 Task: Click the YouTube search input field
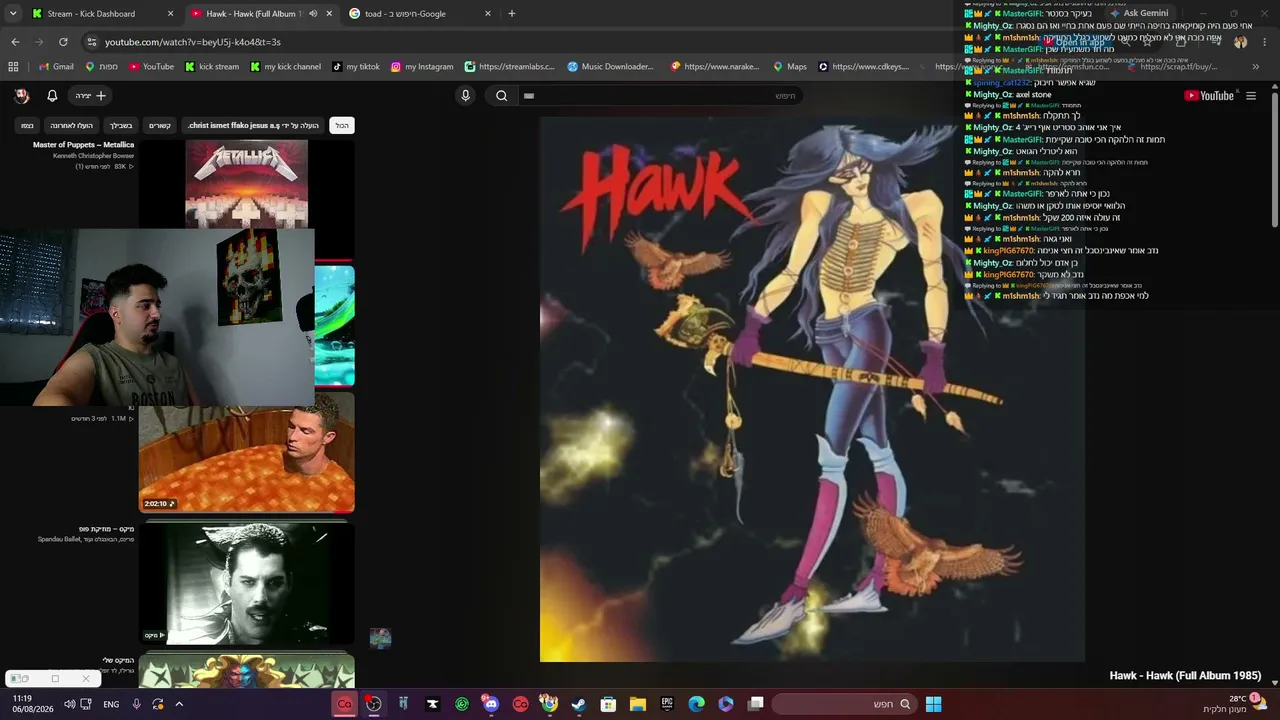[x=660, y=96]
